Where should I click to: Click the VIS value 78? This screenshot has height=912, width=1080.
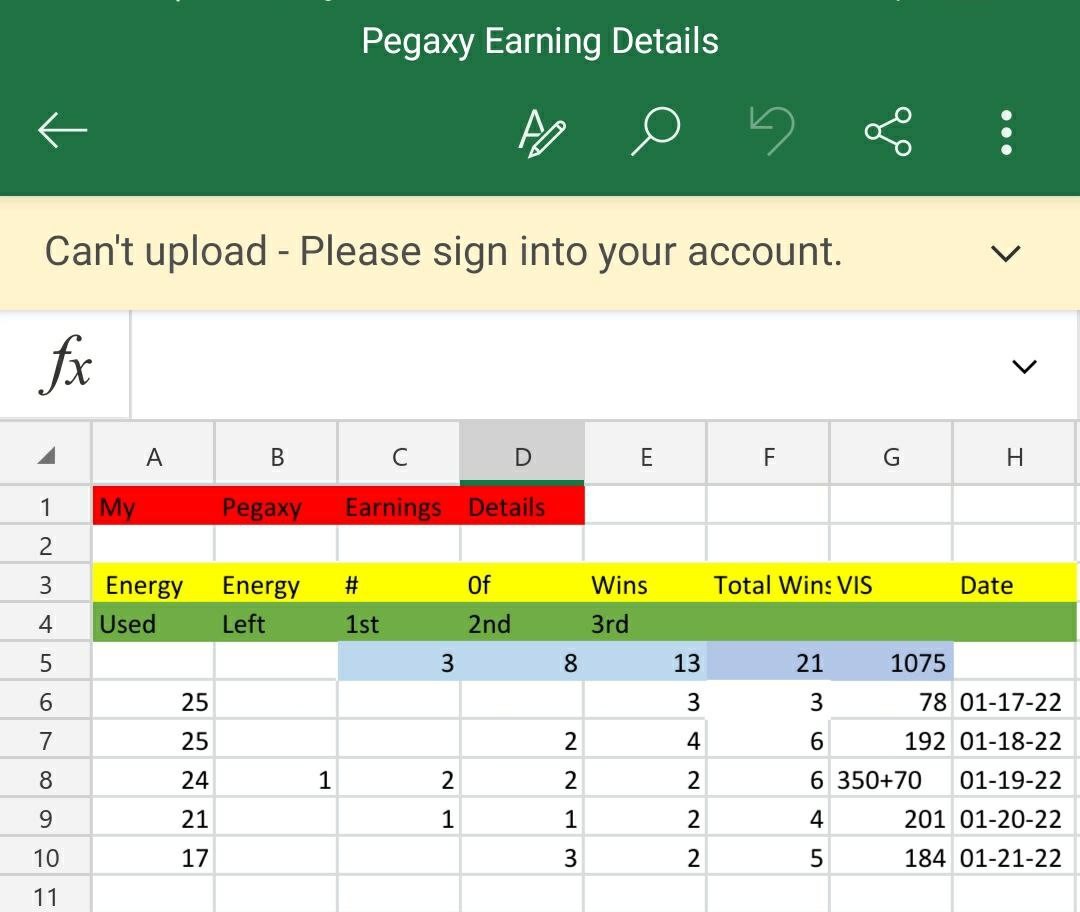pyautogui.click(x=891, y=701)
